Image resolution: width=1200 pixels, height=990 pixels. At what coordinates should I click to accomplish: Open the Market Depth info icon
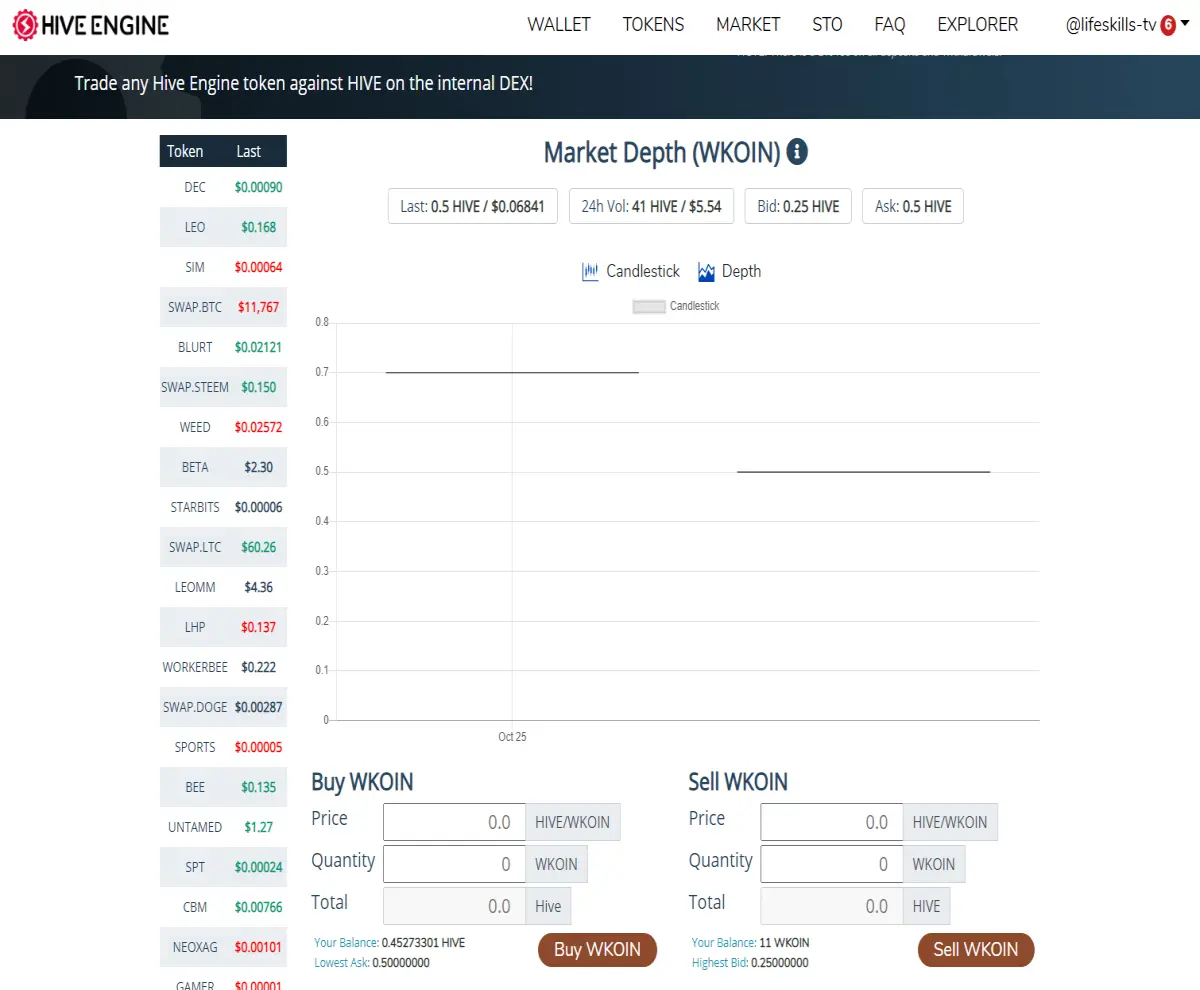tap(797, 152)
